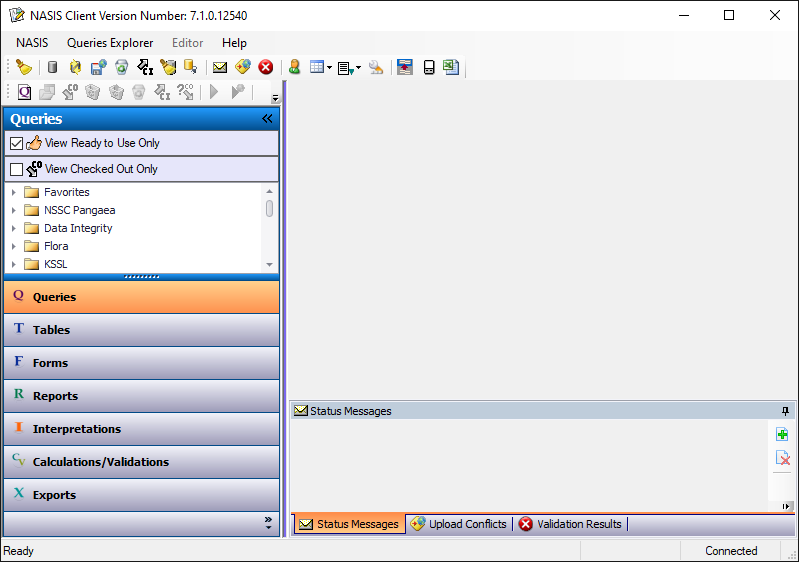Expand the Favorites folder
The height and width of the screenshot is (562, 799).
(14, 193)
